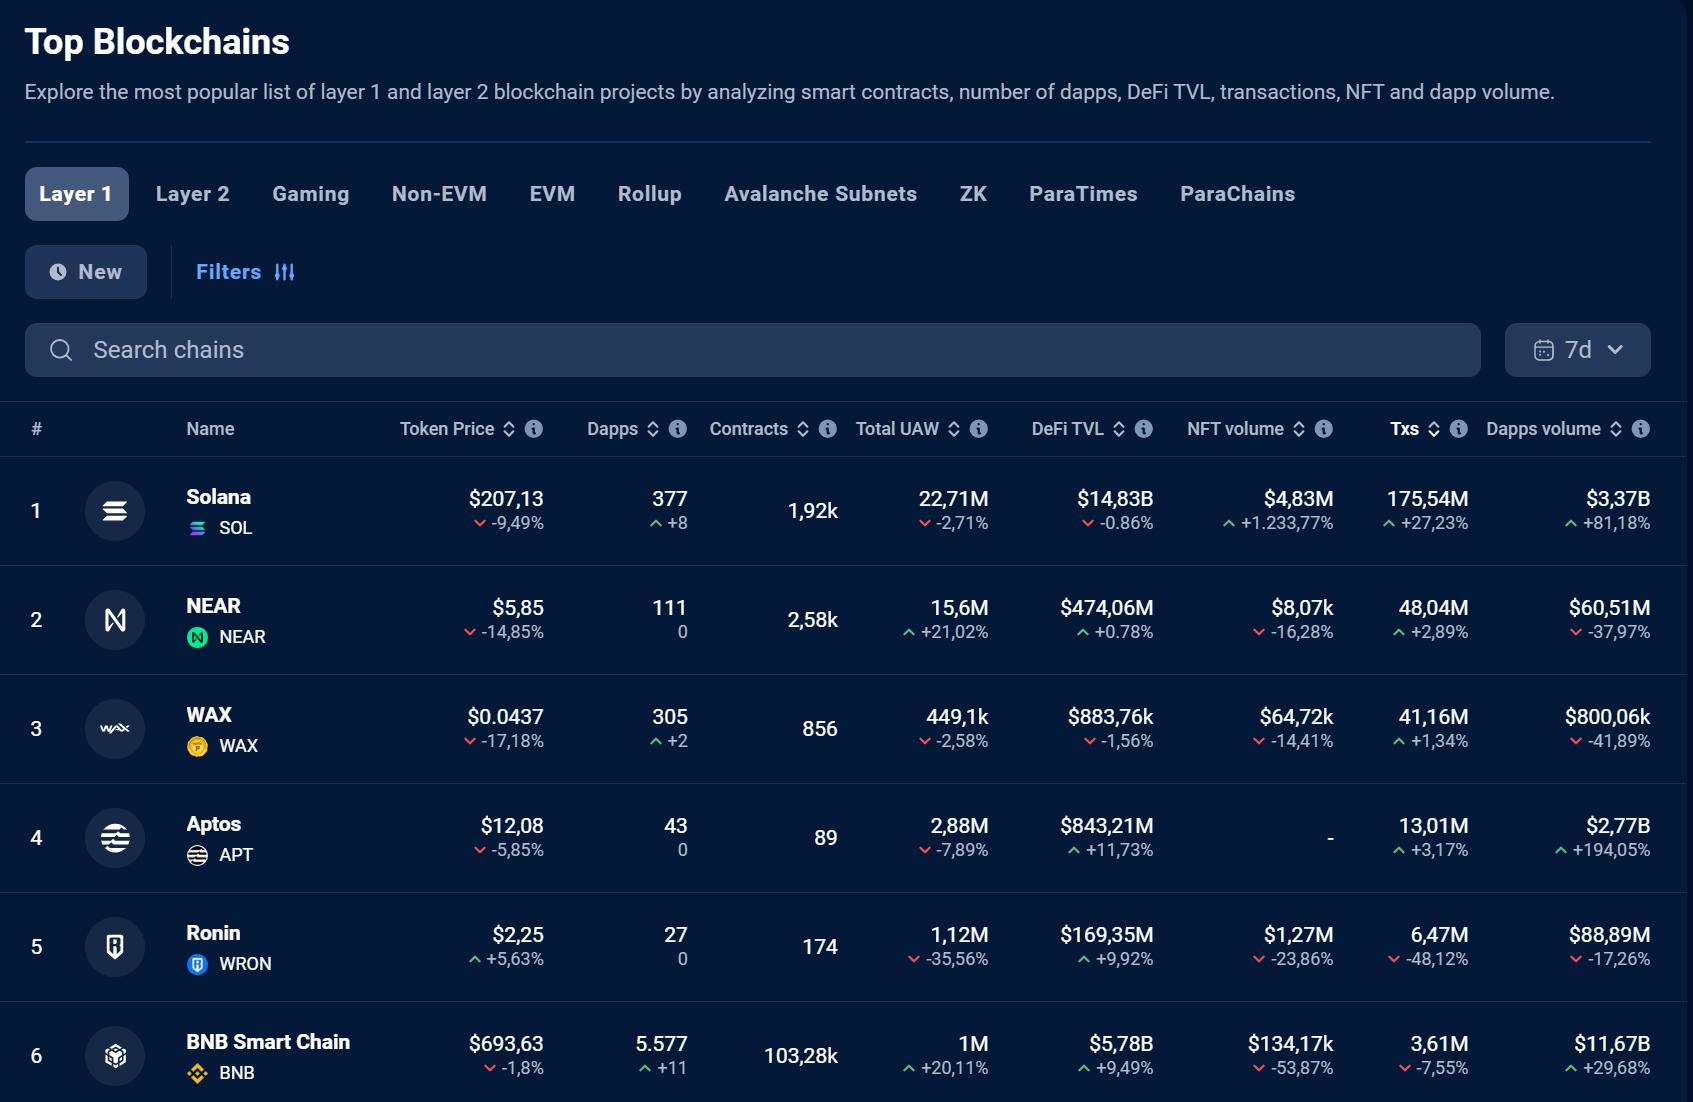Viewport: 1693px width, 1102px height.
Task: Click the calendar icon in 7d selector
Action: tap(1544, 350)
